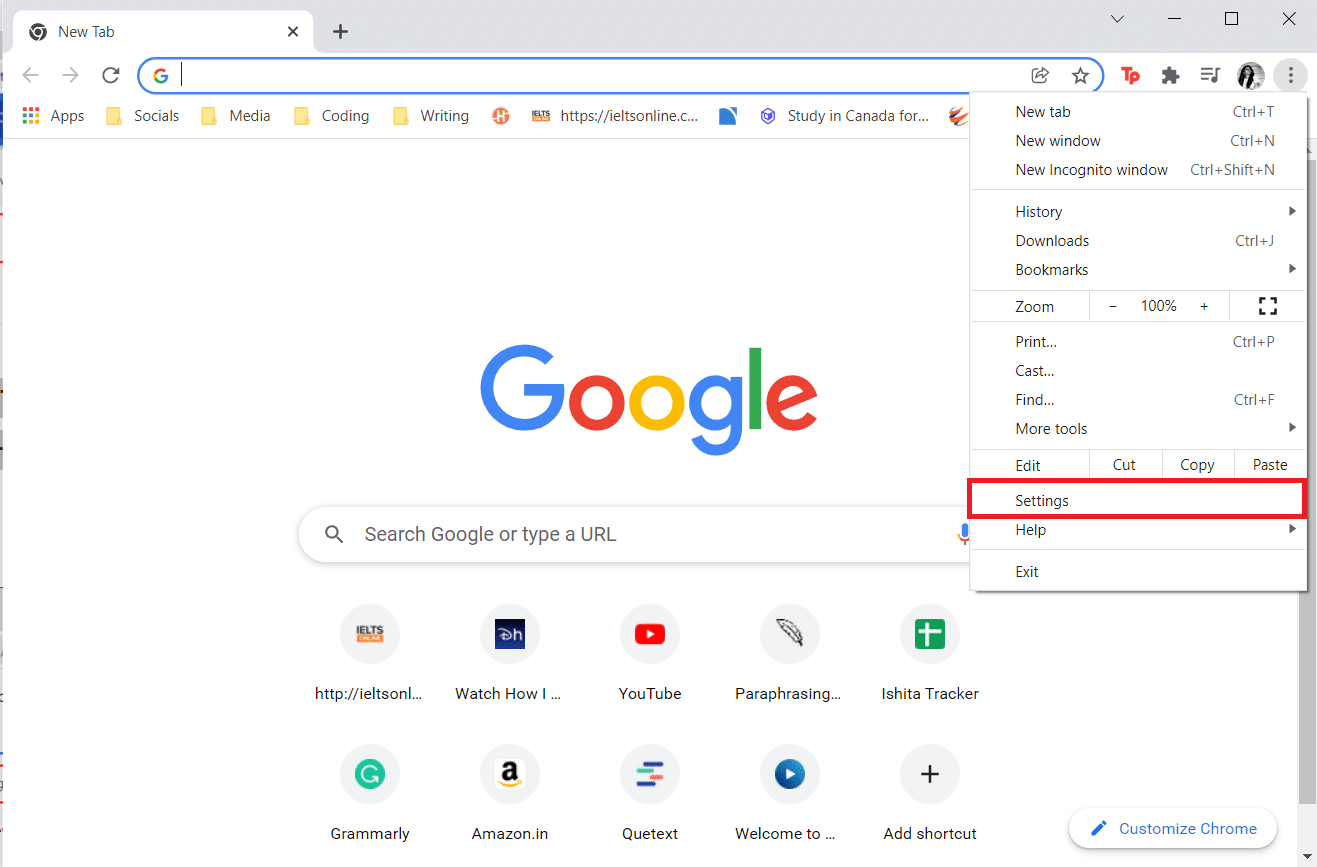Open the Paraphrasing... shortcut tile

pyautogui.click(x=789, y=653)
